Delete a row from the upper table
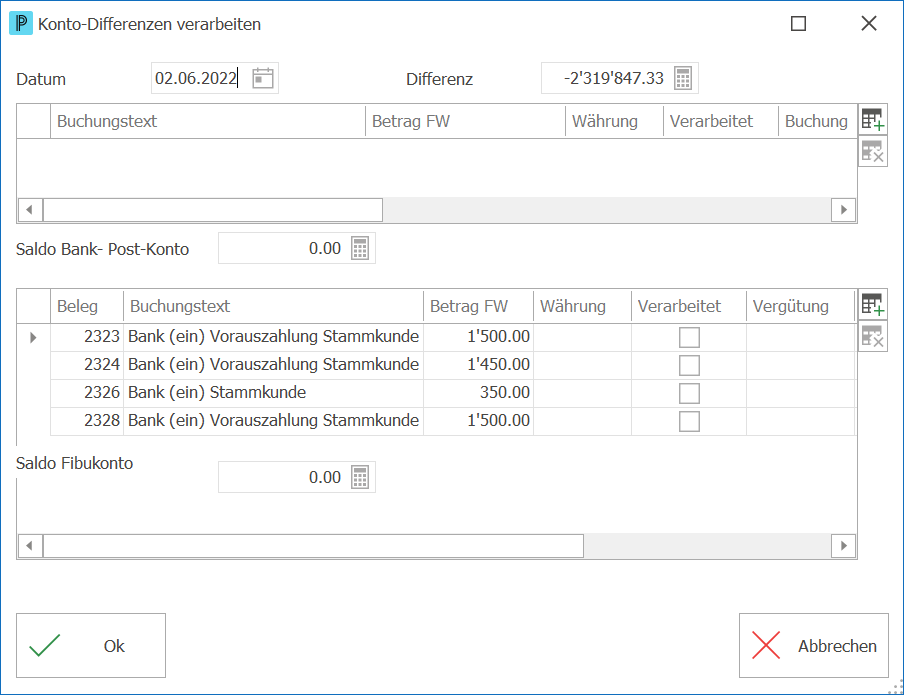Viewport: 904px width, 695px height. [x=872, y=152]
